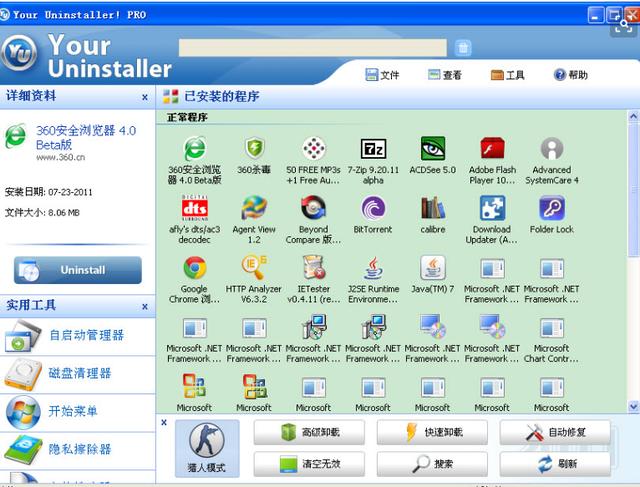Open the 工具 menu

[x=507, y=75]
